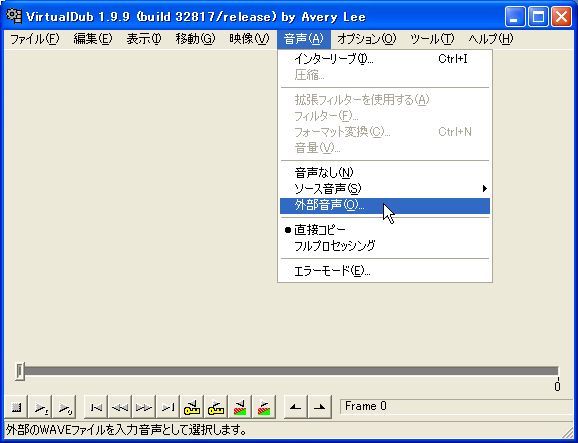The height and width of the screenshot is (443, 578).
Task: Click the timeline seek slider handle
Action: (x=20, y=371)
